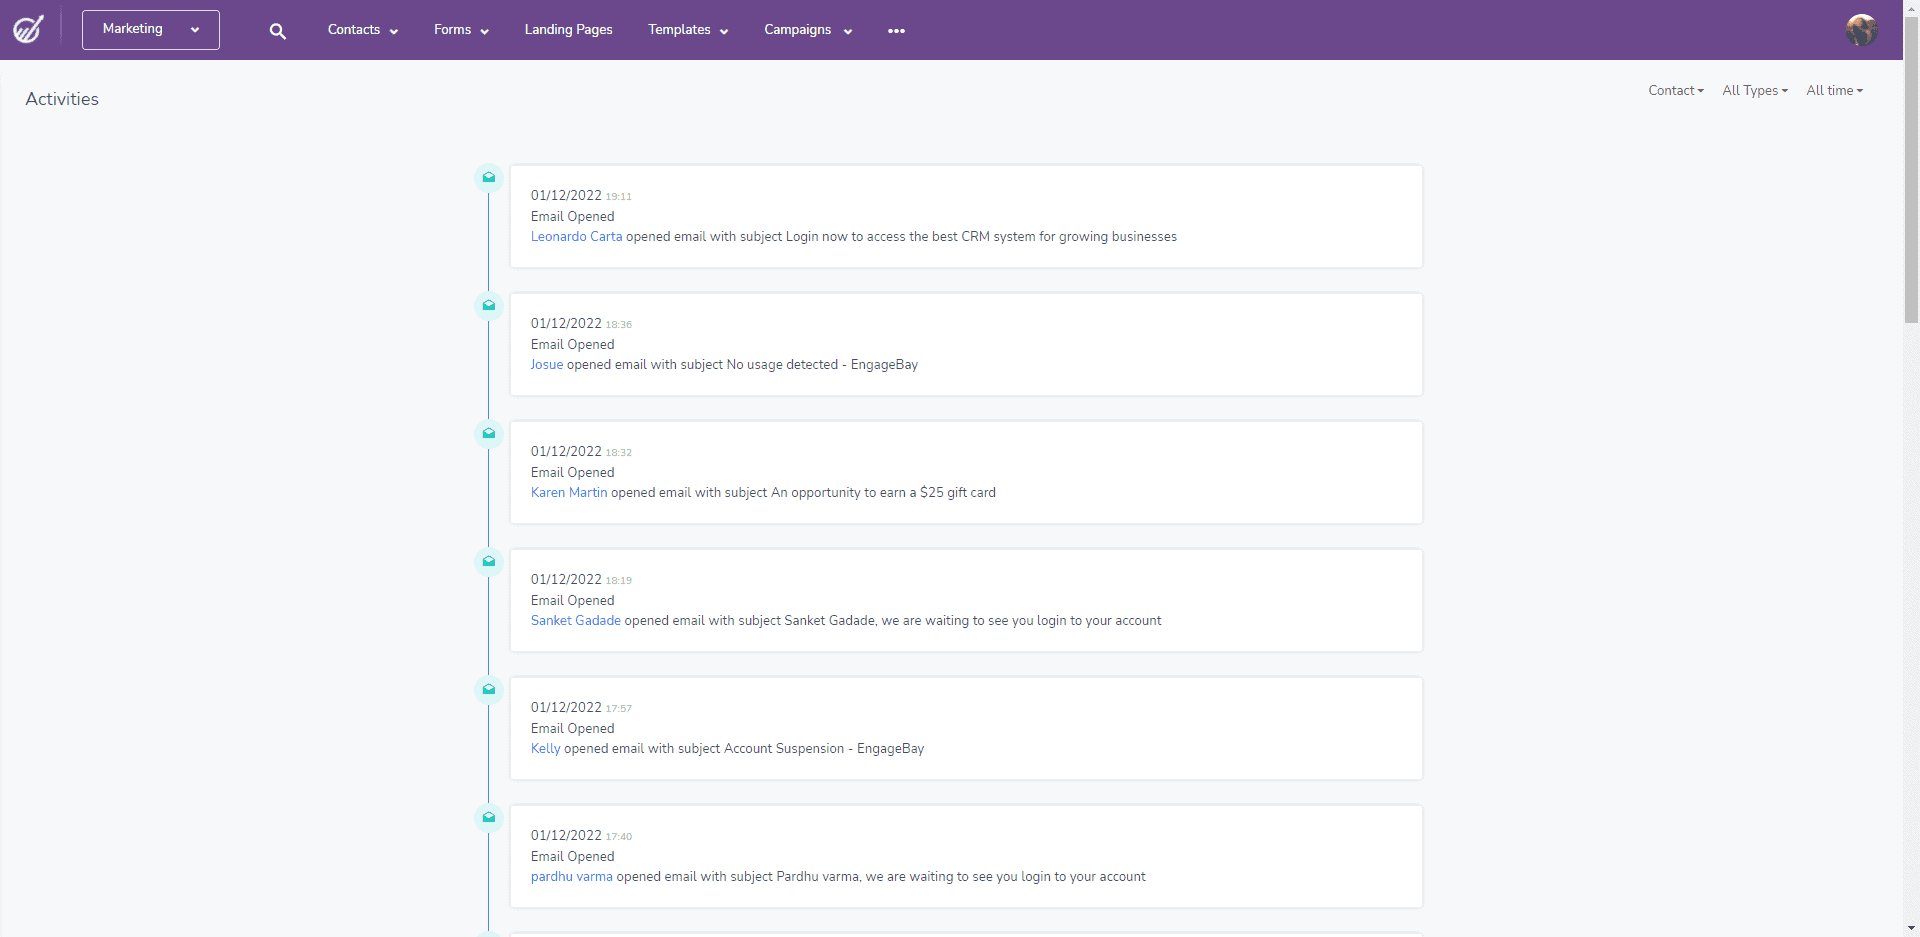
Task: Click email icon beside Josue activity
Action: click(x=489, y=305)
